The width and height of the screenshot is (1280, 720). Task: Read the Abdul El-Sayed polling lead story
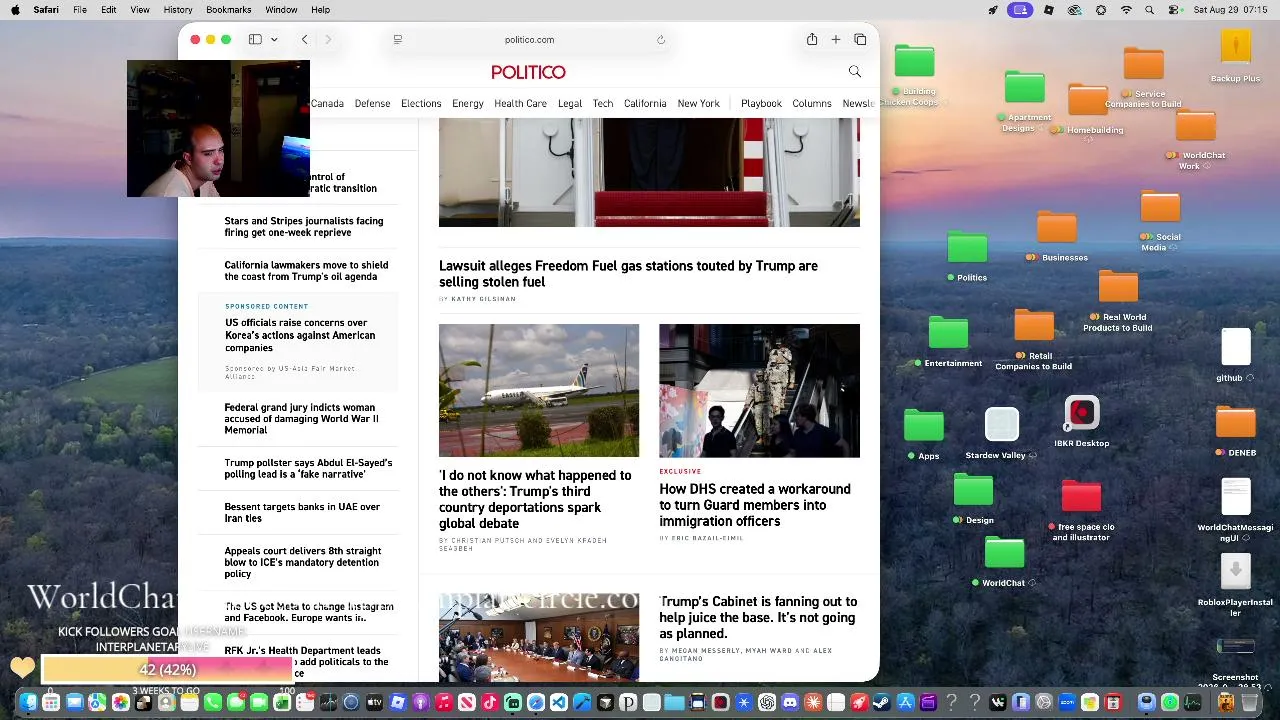click(x=308, y=468)
